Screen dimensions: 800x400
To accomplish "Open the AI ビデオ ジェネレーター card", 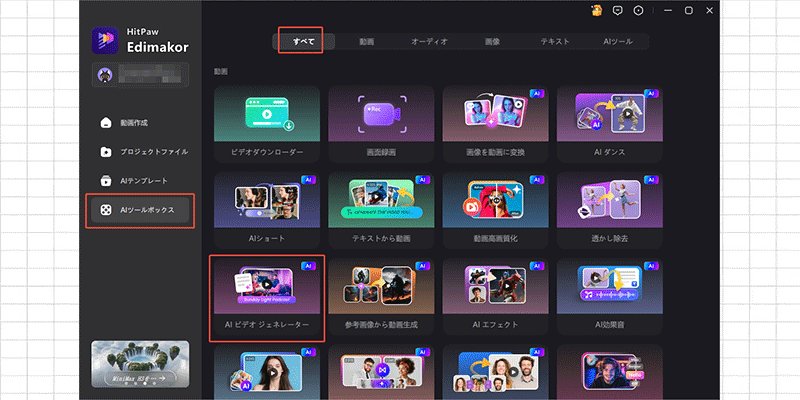I will point(267,296).
